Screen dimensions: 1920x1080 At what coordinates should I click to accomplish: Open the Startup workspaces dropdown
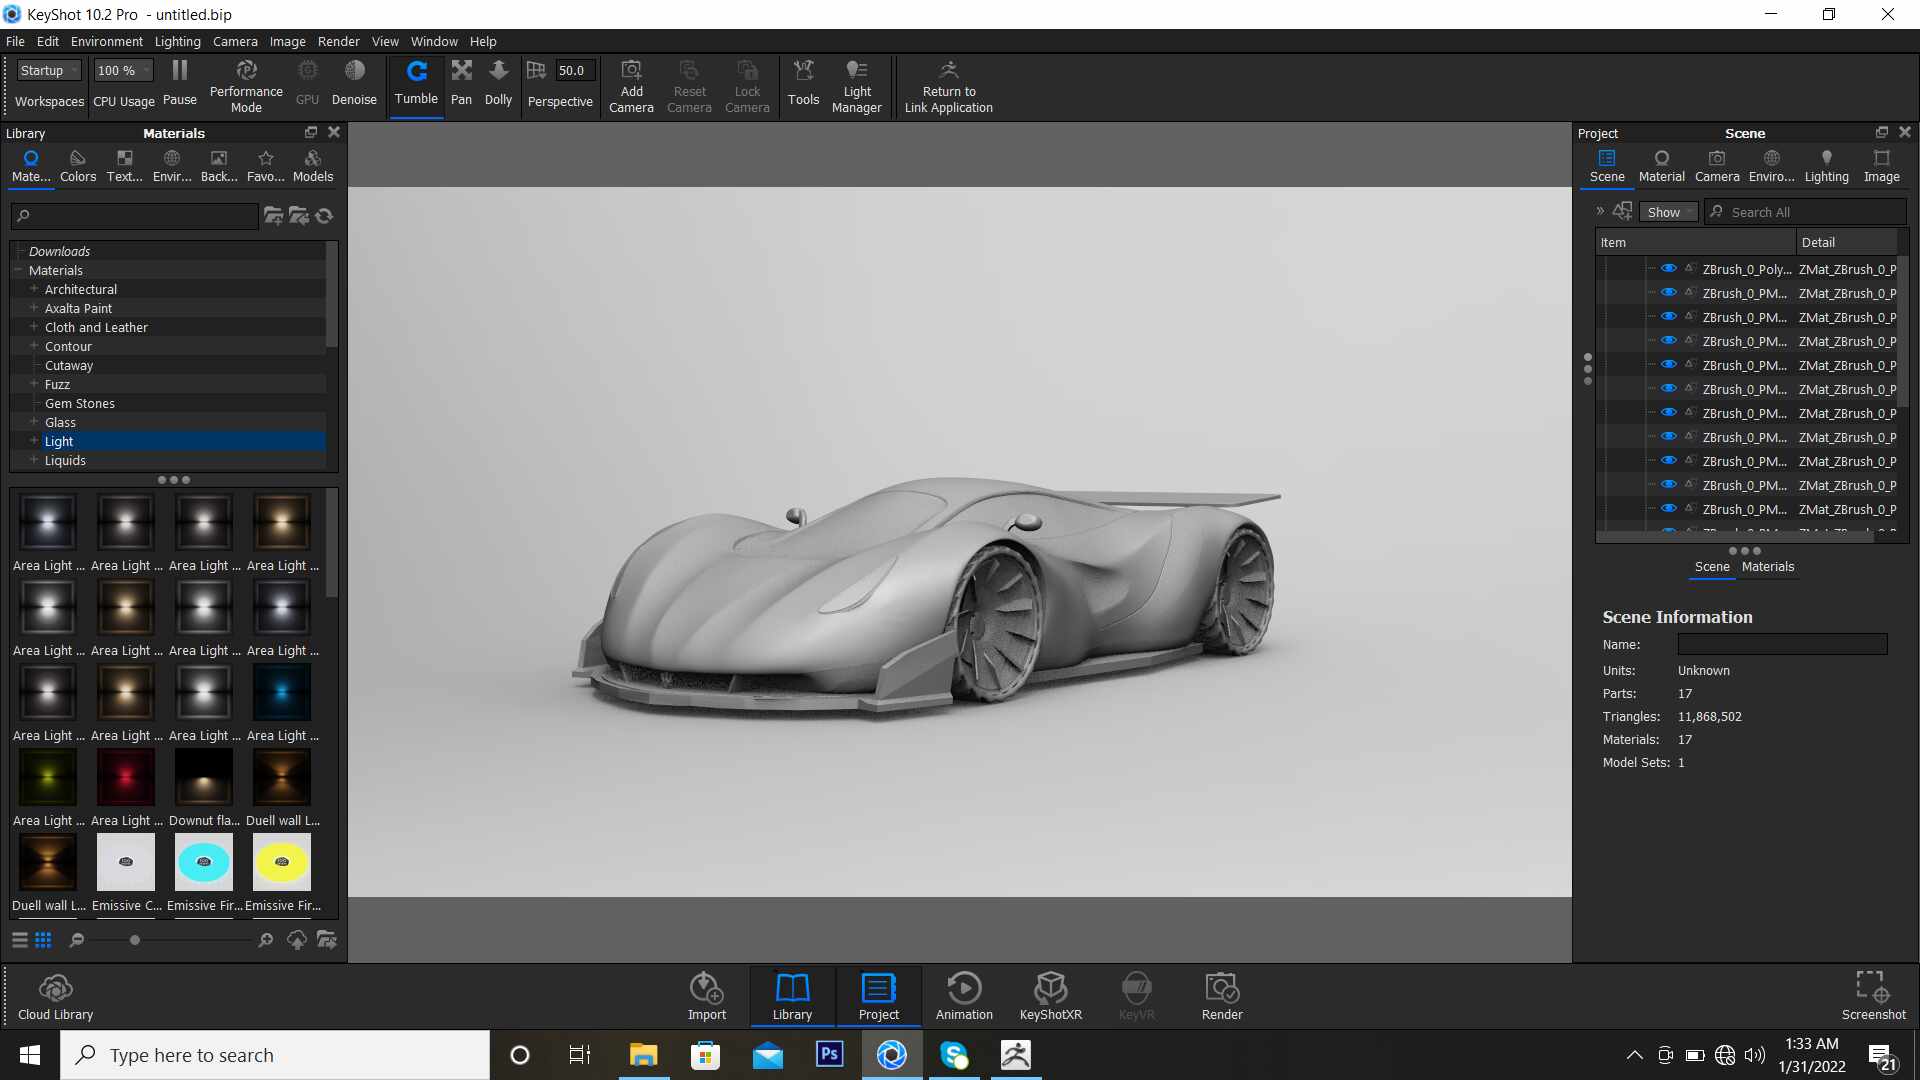[x=48, y=70]
